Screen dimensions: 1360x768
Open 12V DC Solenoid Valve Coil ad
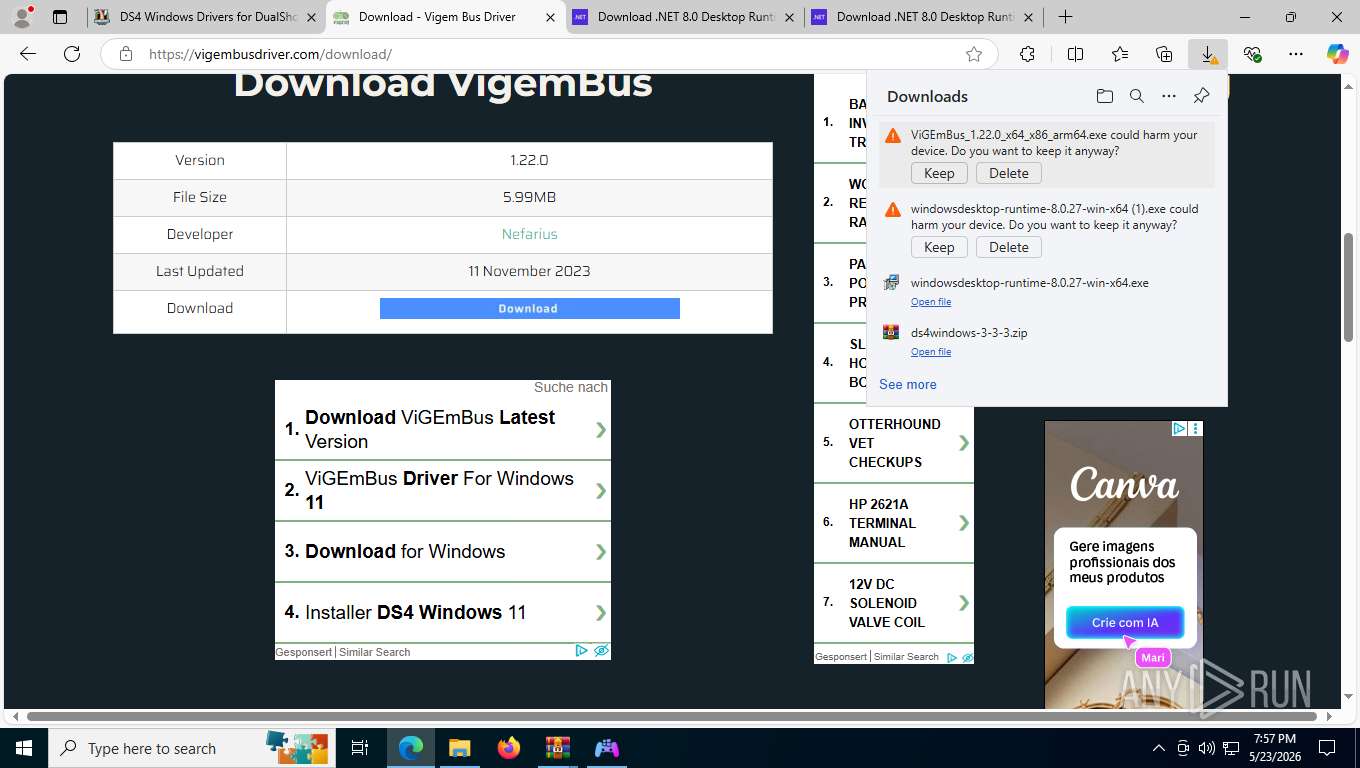tap(894, 603)
